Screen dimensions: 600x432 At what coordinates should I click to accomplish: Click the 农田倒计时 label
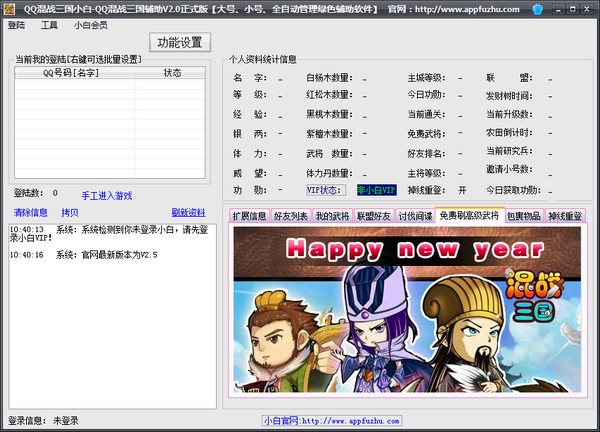point(509,133)
